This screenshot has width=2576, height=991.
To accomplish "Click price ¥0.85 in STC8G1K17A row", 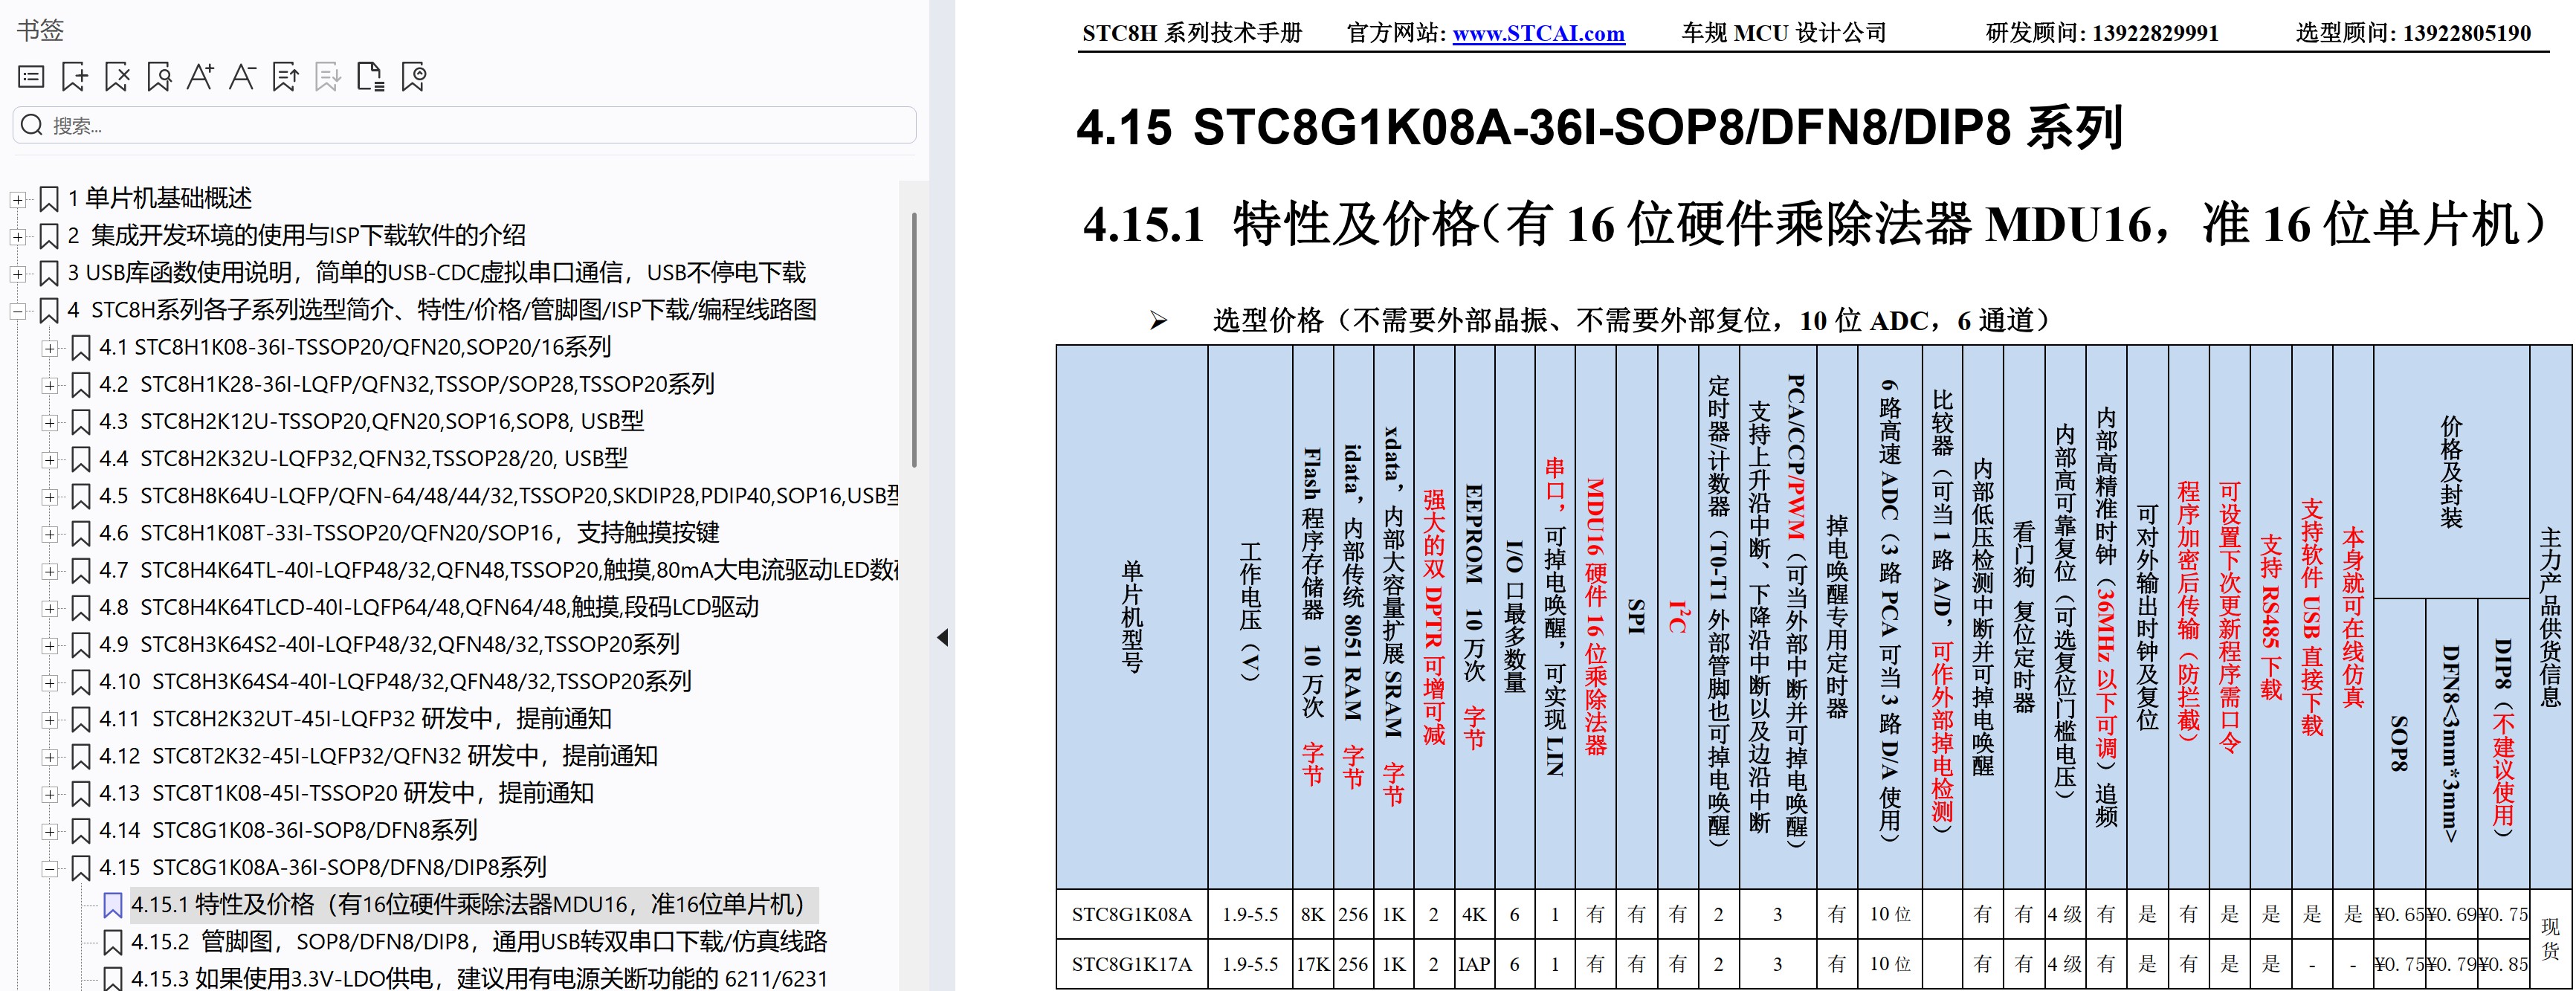I will pos(2503,965).
